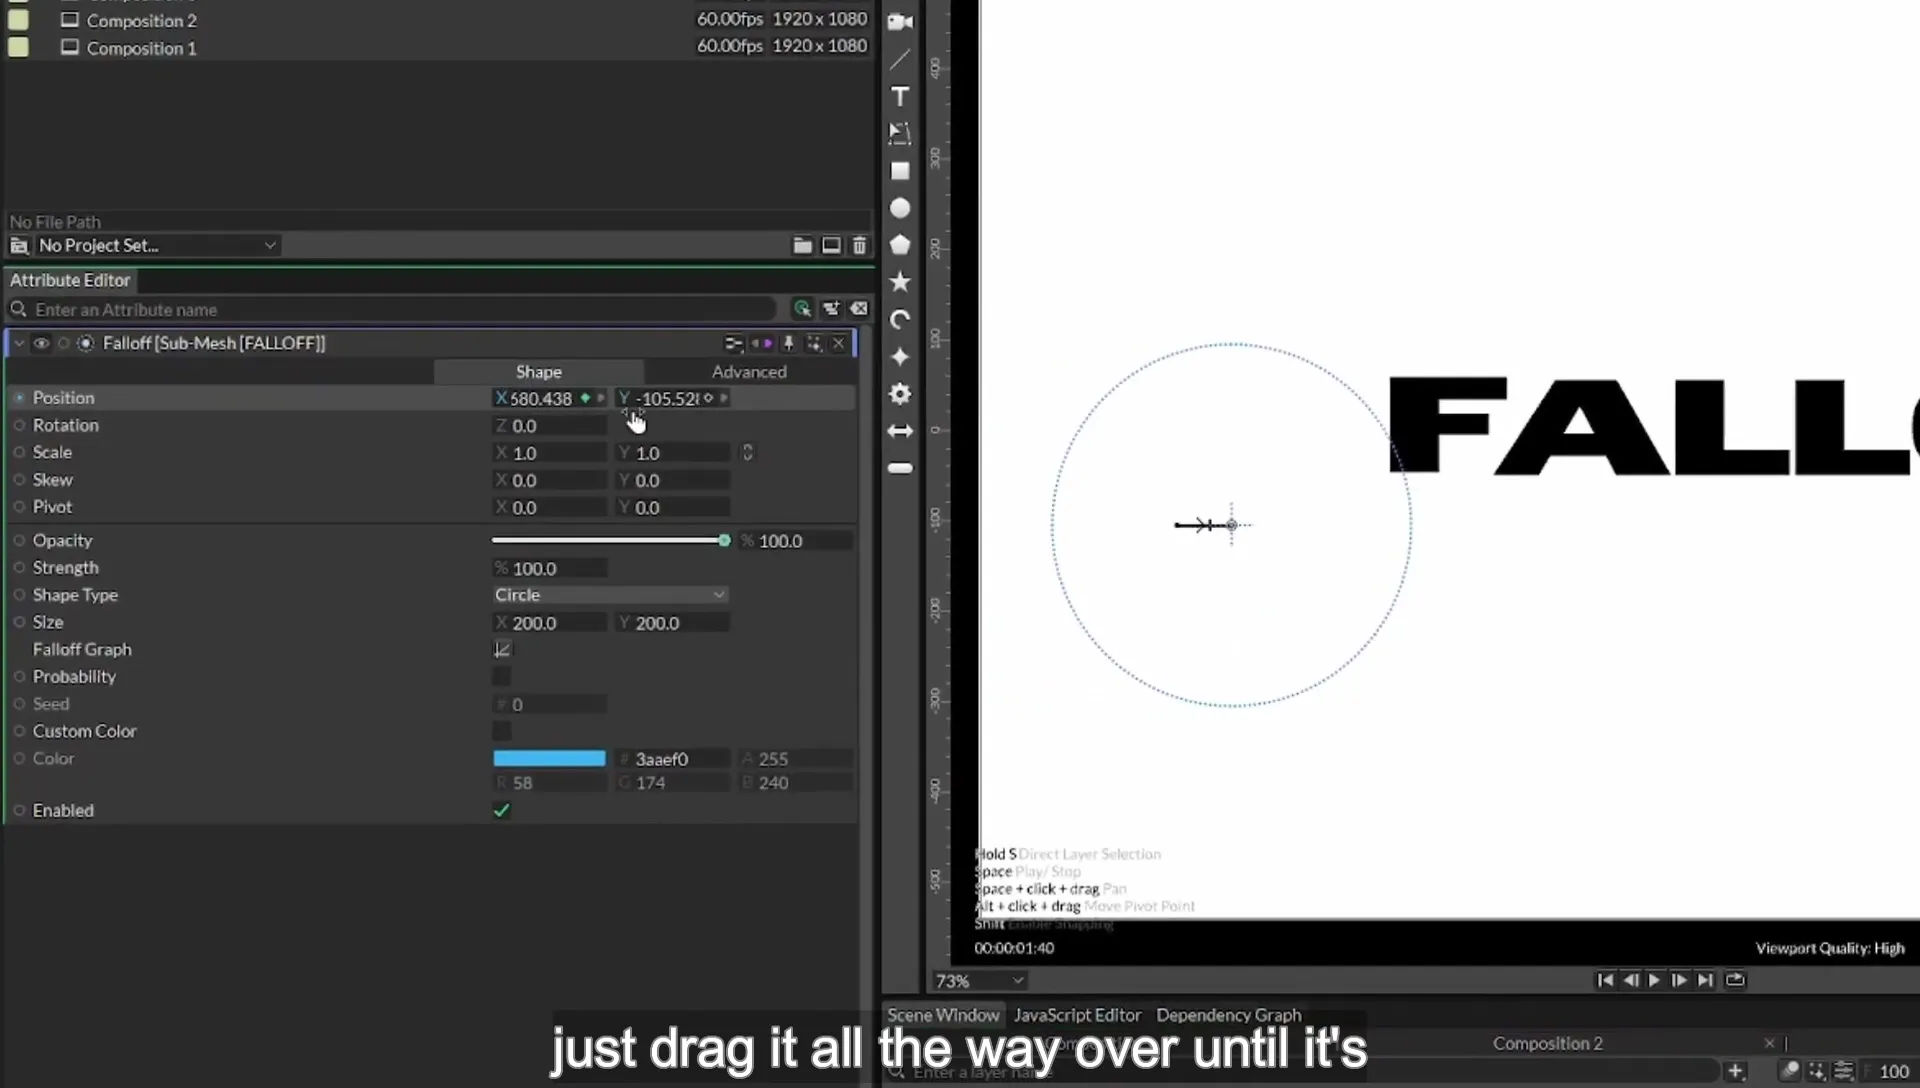
Task: Open the No Project Set dropdown
Action: point(157,245)
